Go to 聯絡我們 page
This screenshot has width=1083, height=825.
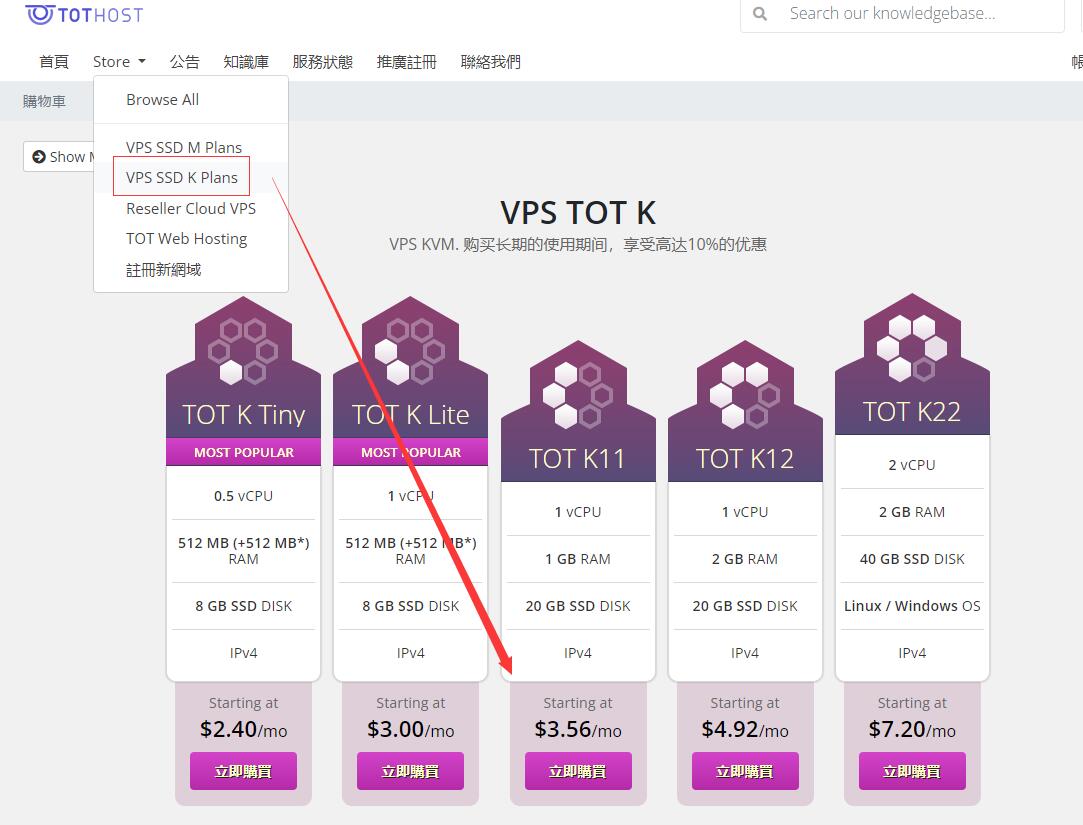pyautogui.click(x=490, y=61)
